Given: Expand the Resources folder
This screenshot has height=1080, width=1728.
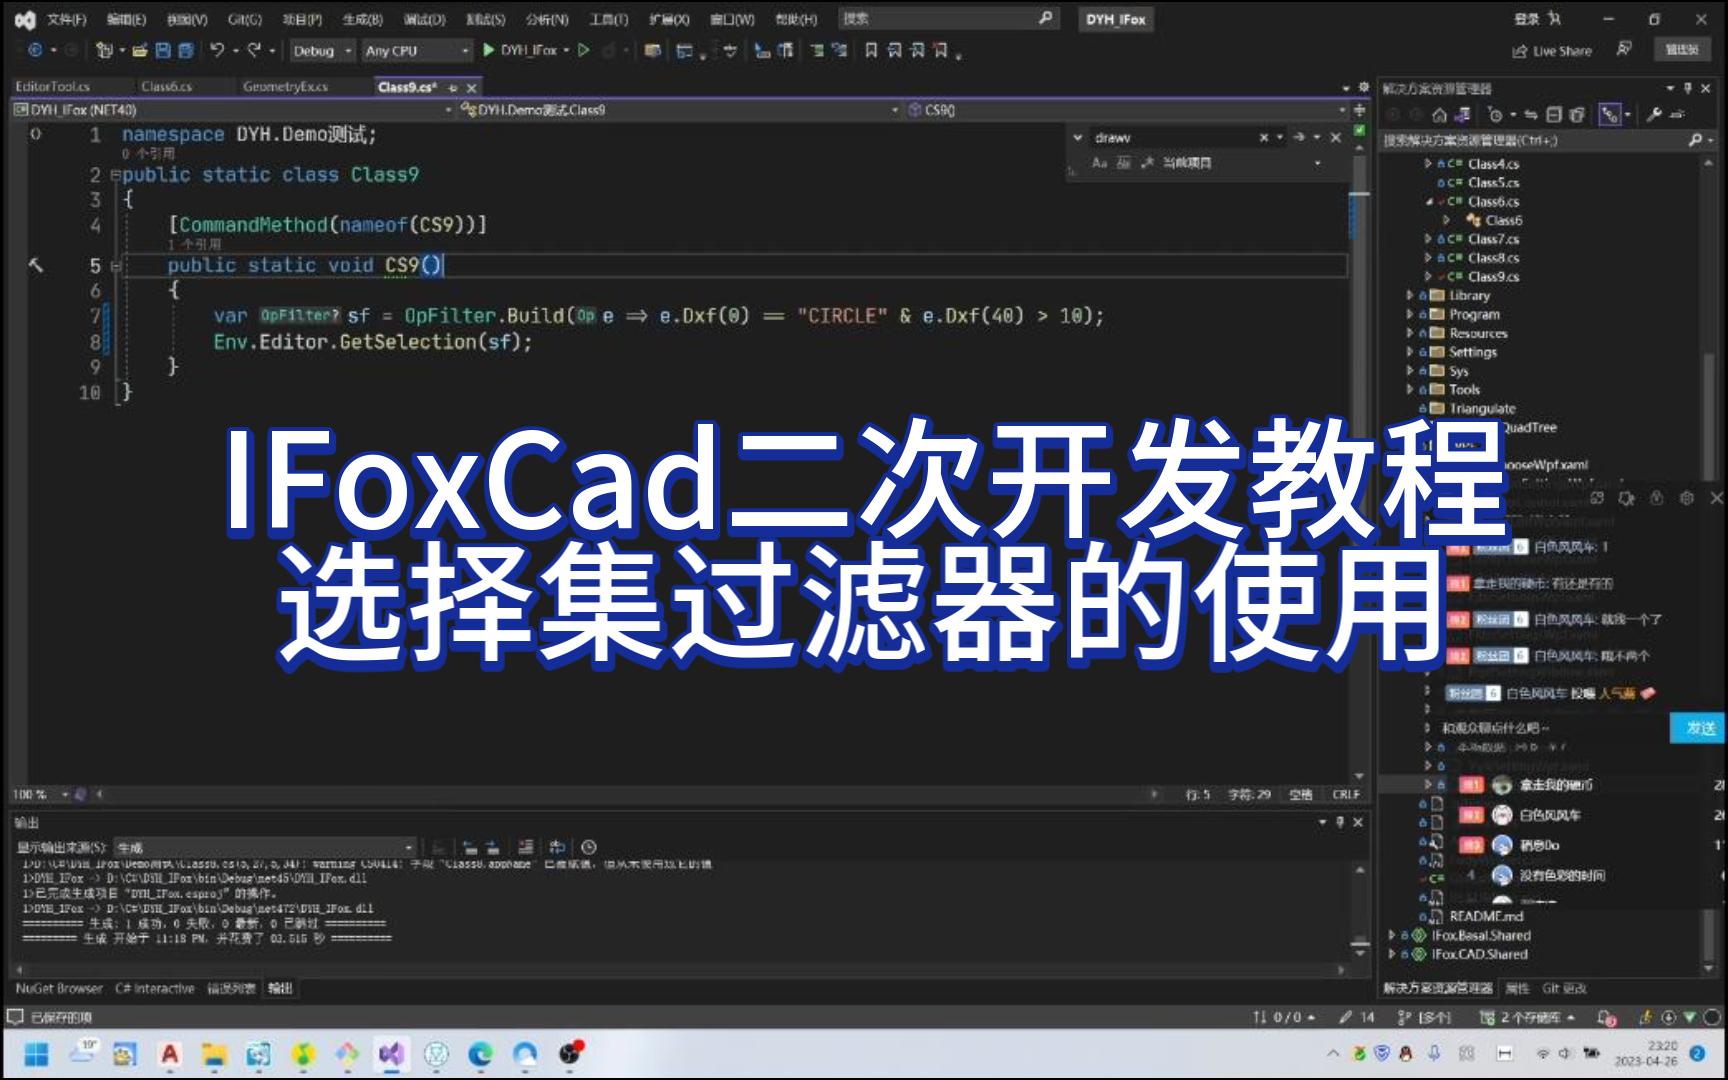Looking at the screenshot, I should coord(1410,334).
